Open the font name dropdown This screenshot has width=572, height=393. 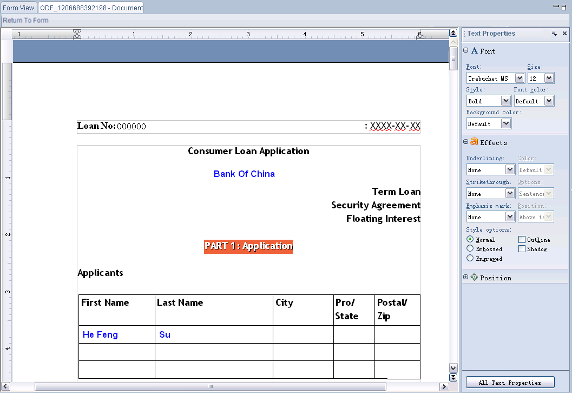(x=520, y=78)
